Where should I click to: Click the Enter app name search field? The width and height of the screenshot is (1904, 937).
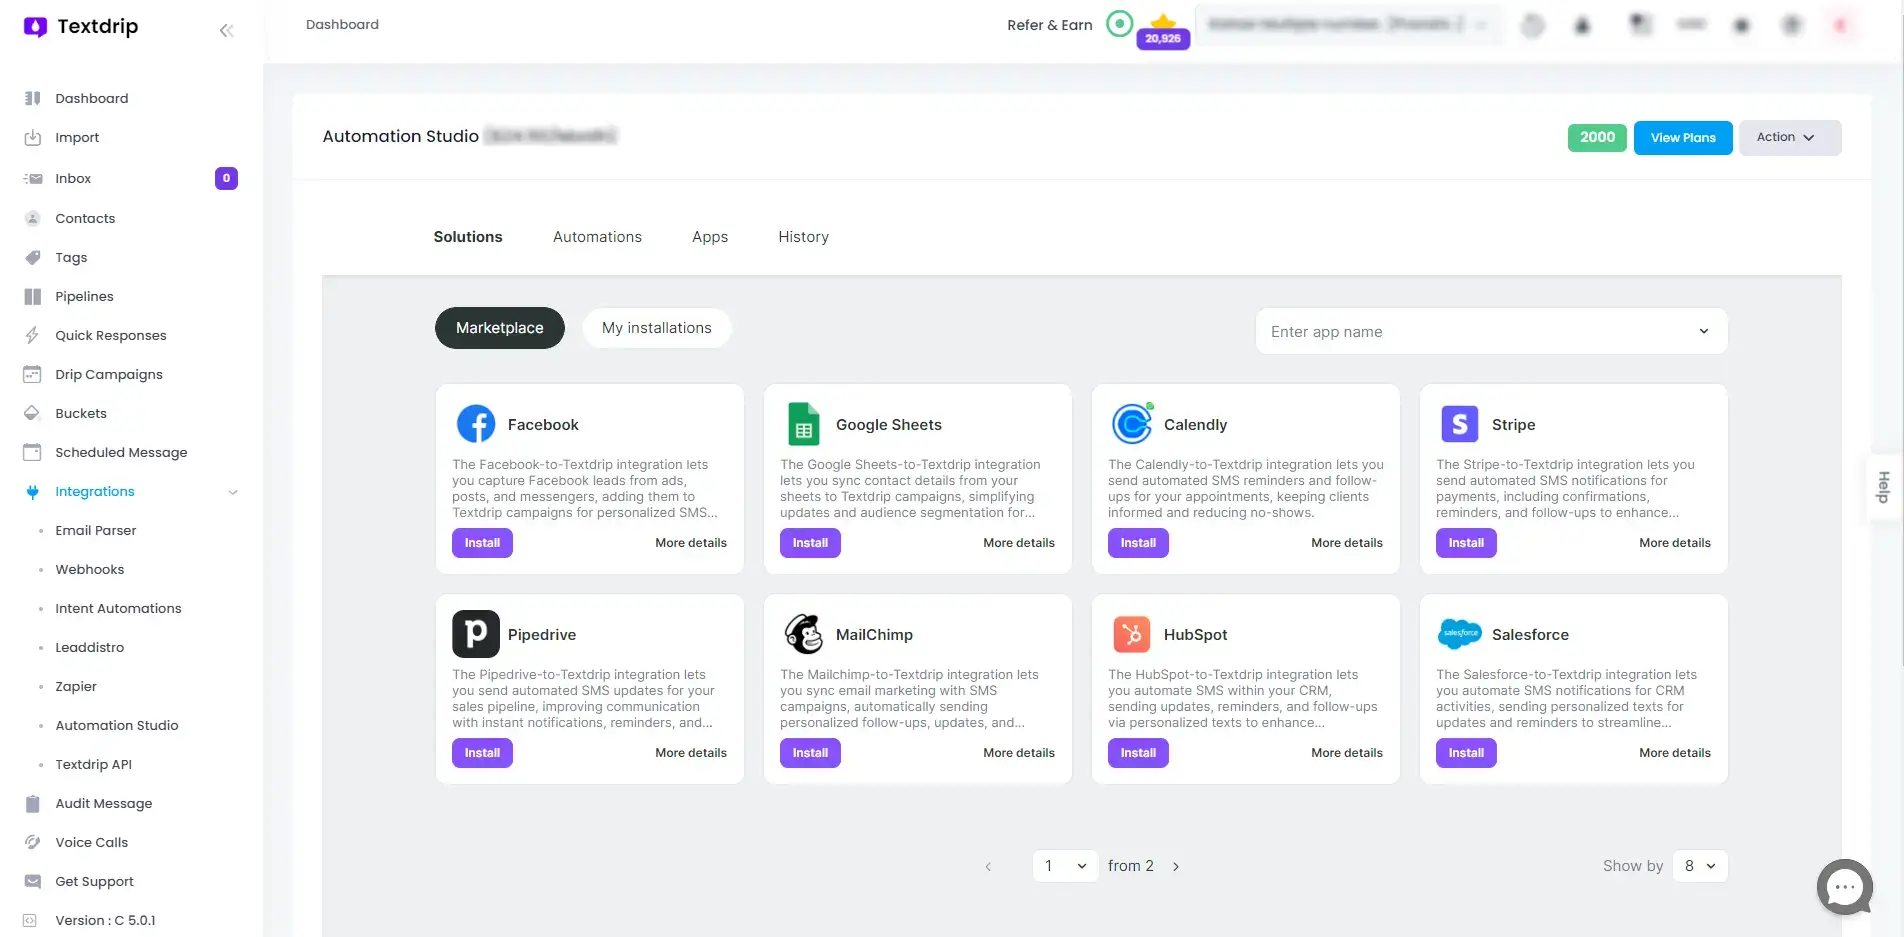point(1480,332)
